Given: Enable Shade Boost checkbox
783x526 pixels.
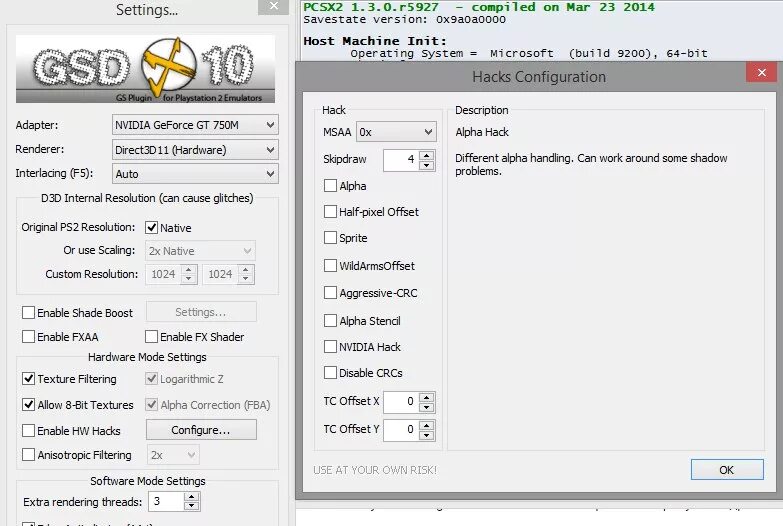Looking at the screenshot, I should pyautogui.click(x=28, y=313).
